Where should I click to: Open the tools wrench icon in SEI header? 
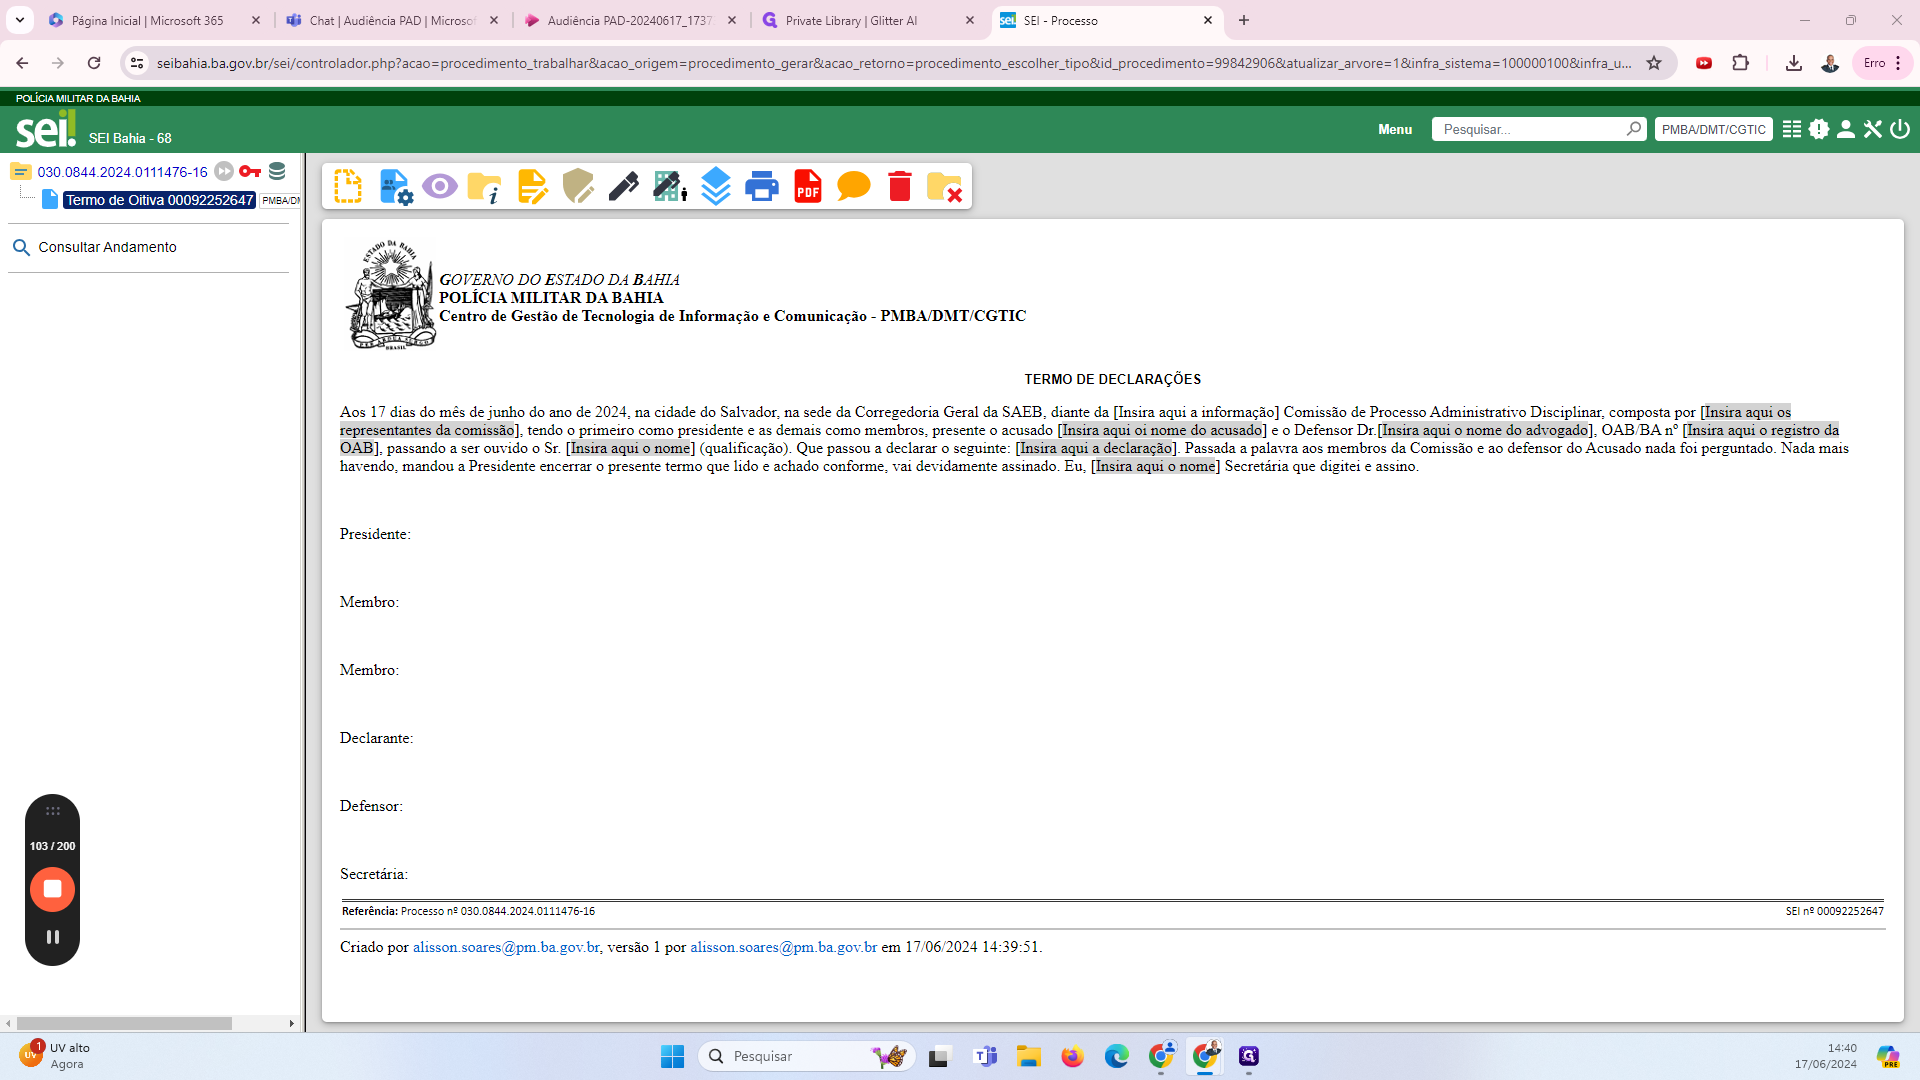[x=1873, y=129]
